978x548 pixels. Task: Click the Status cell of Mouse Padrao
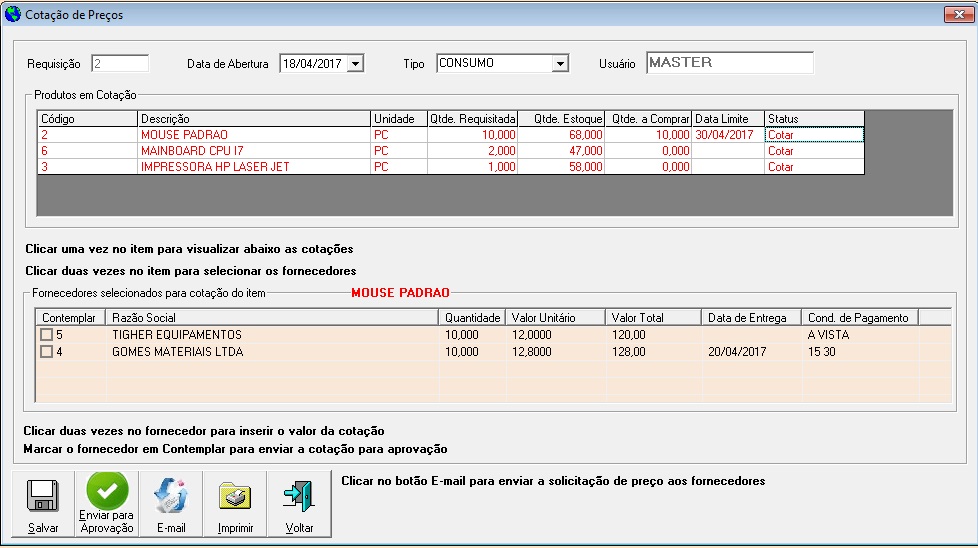pos(813,135)
